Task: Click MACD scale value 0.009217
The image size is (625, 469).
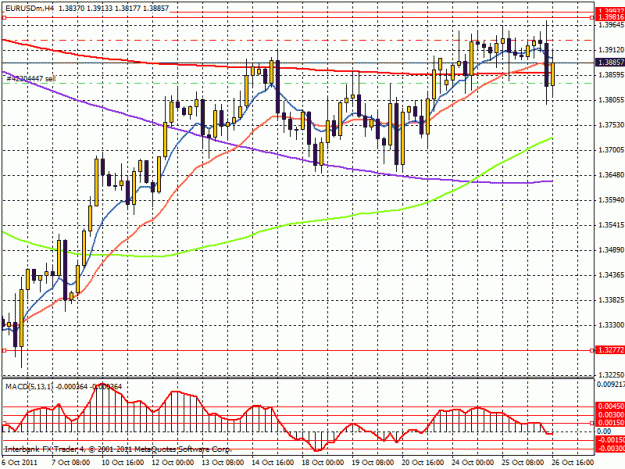Action: (611, 385)
